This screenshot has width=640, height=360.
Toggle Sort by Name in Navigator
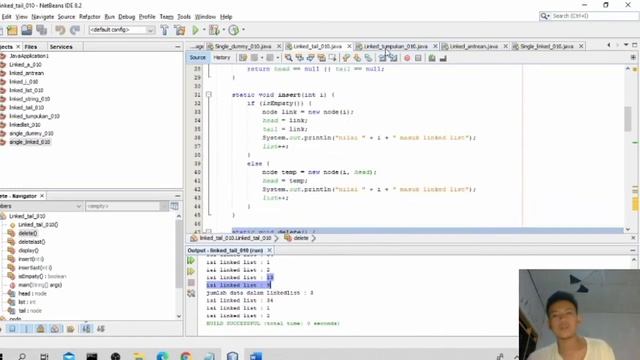[x=86, y=329]
